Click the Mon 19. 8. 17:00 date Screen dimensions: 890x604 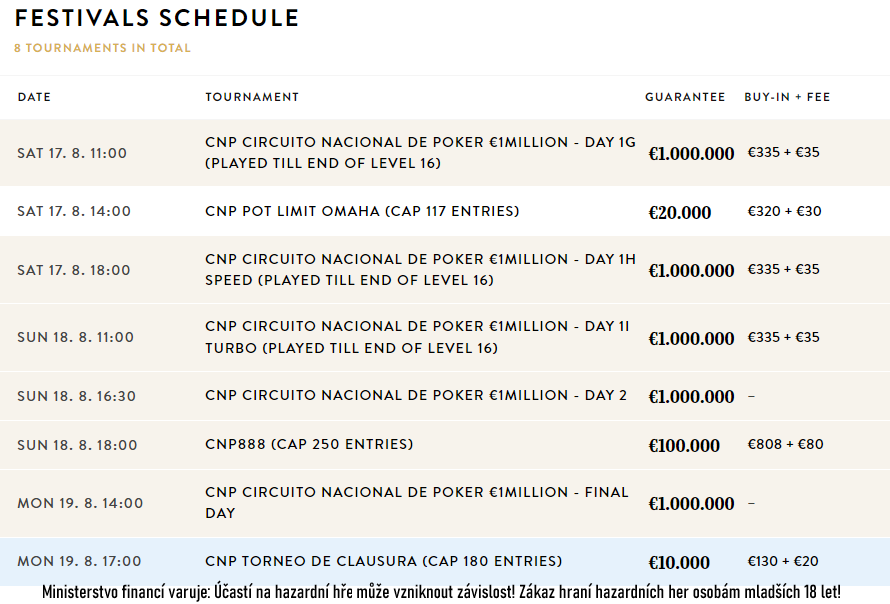click(79, 561)
